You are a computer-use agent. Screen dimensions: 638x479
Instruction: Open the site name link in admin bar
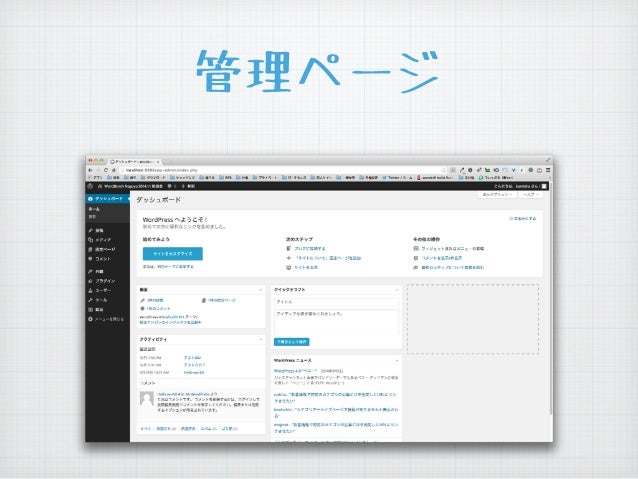pyautogui.click(x=130, y=186)
